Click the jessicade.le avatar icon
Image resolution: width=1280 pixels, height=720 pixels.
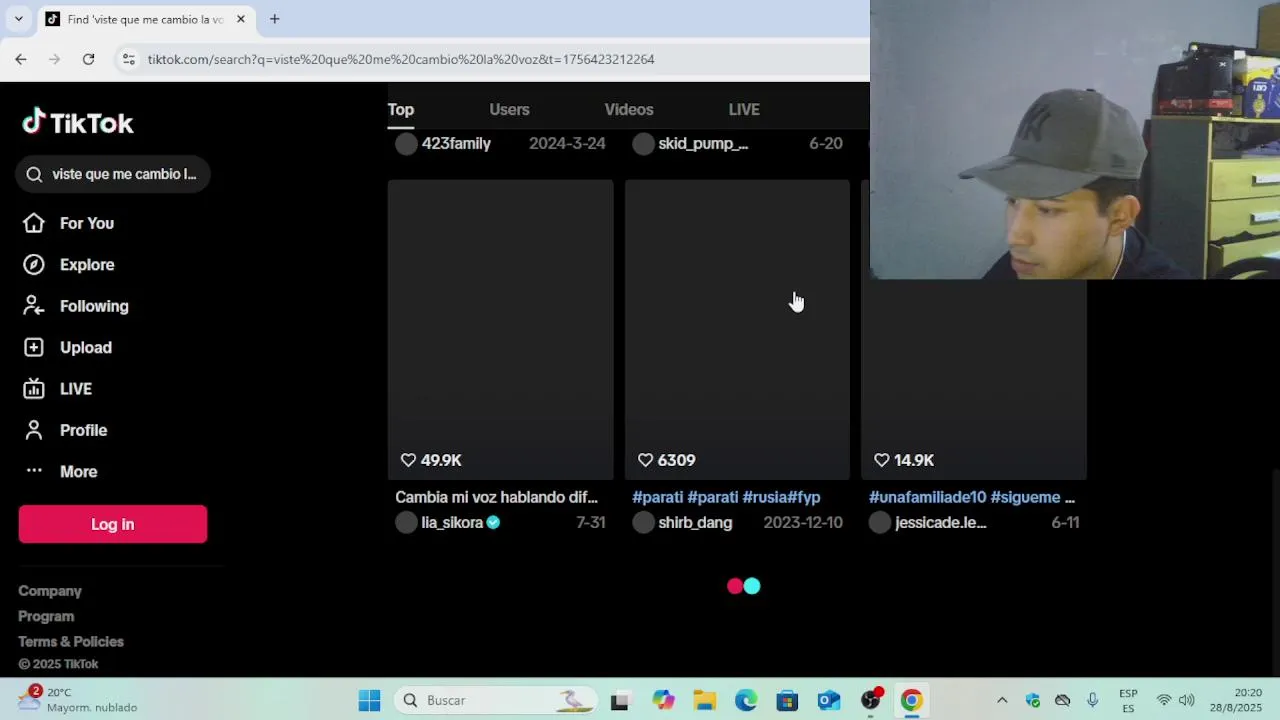click(x=880, y=522)
